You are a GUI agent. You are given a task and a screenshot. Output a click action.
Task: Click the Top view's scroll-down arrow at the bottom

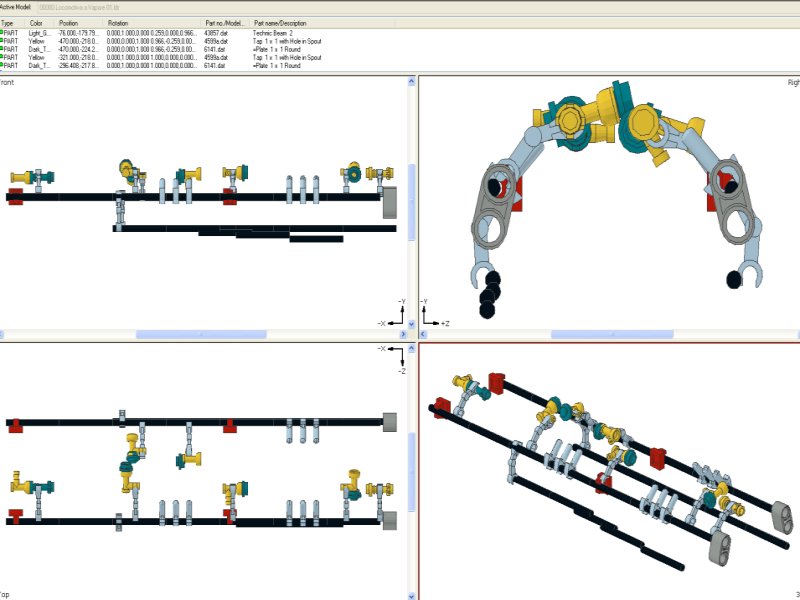(x=412, y=595)
